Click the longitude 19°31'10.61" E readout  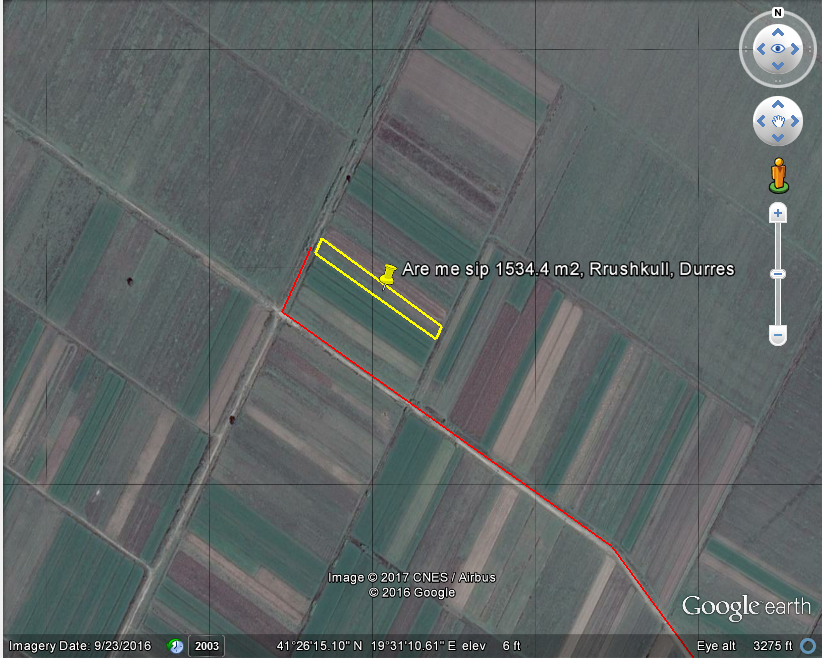click(415, 646)
